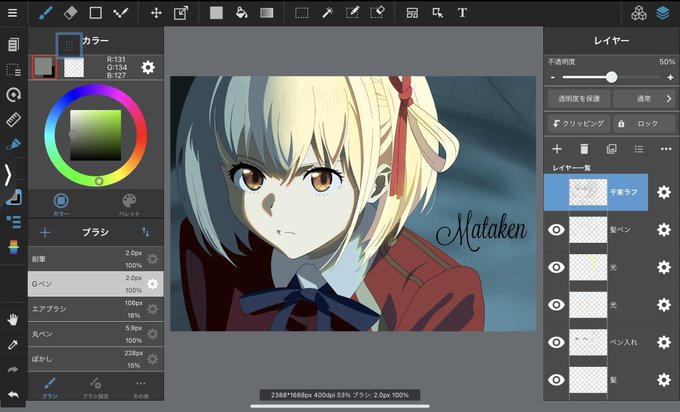Open 千束ラフ layer settings gear
This screenshot has height=412, width=680.
(664, 192)
